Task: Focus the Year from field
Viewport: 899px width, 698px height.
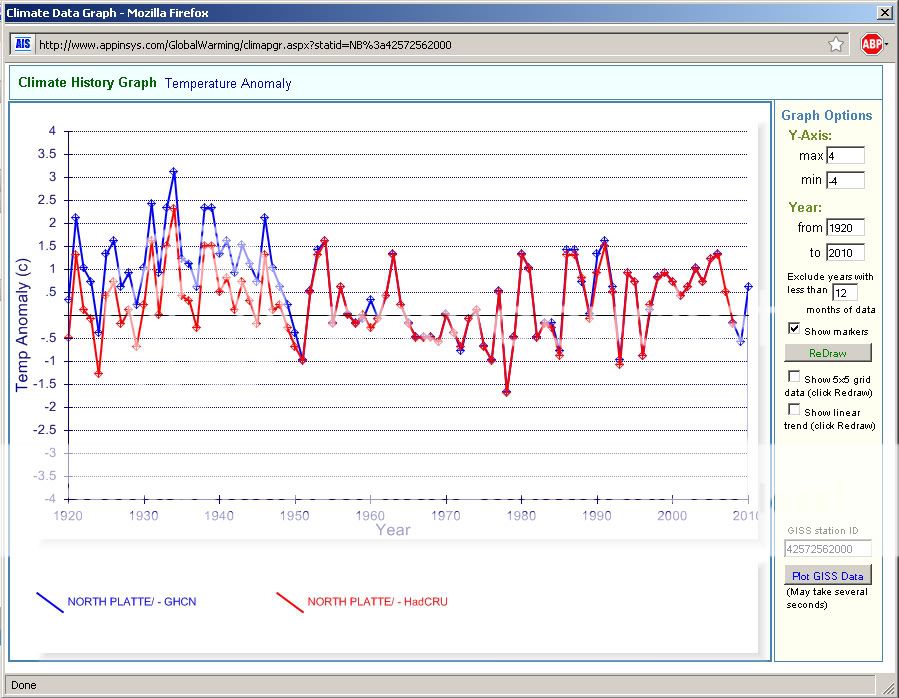Action: (x=845, y=228)
